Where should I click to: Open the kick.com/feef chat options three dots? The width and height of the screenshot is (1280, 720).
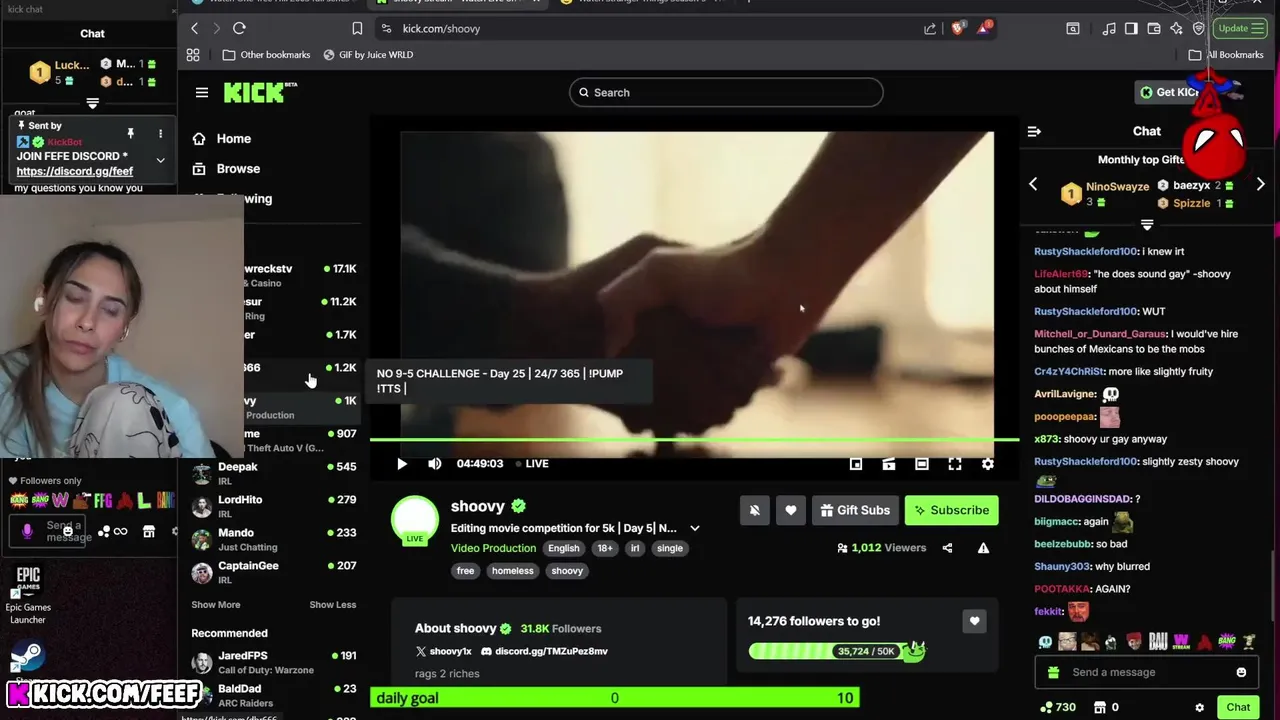tap(160, 133)
